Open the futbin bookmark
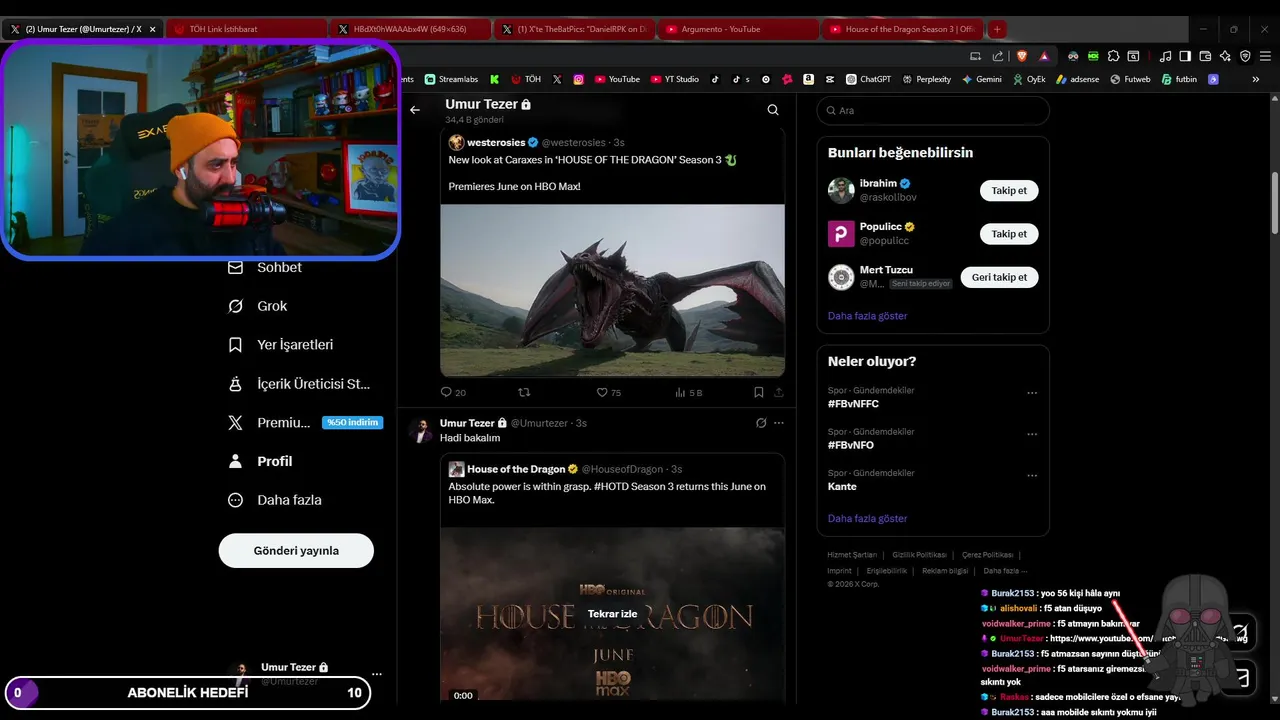1280x720 pixels. (x=1179, y=79)
